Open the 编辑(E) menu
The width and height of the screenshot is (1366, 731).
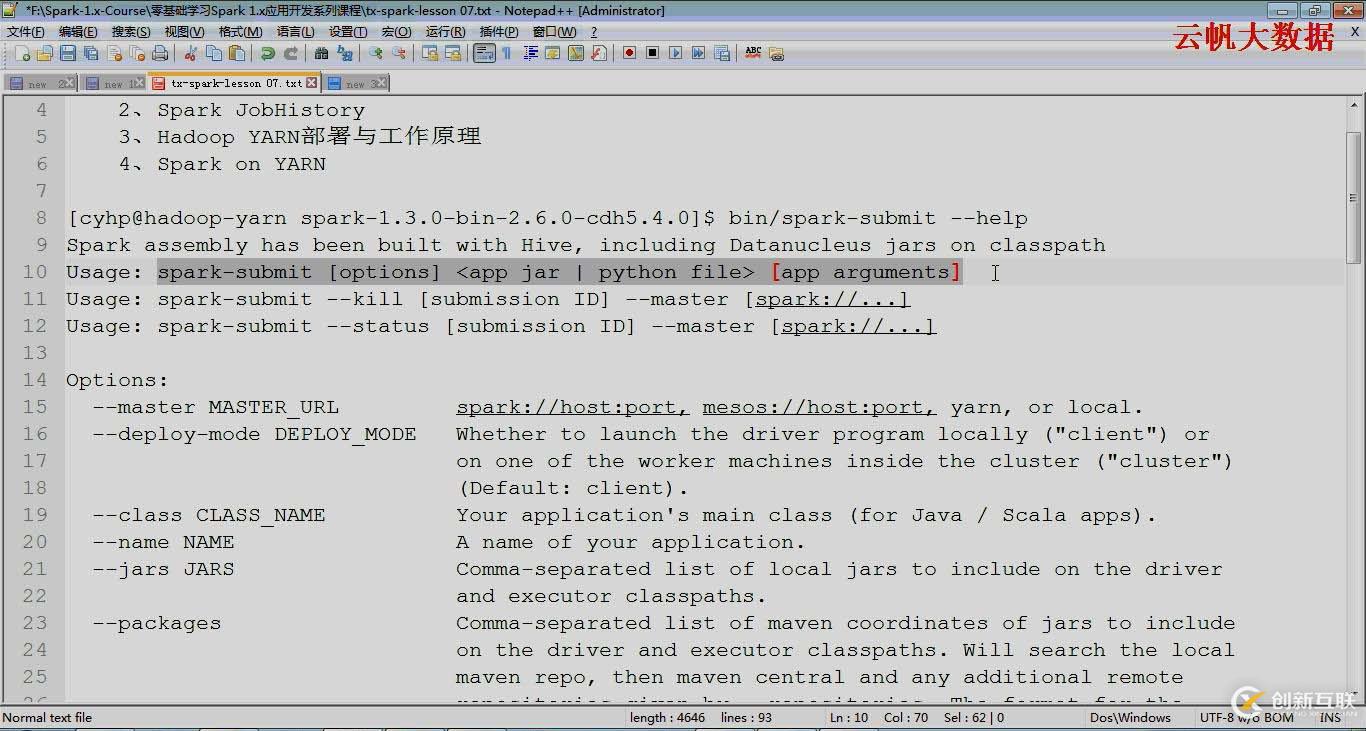pos(78,32)
